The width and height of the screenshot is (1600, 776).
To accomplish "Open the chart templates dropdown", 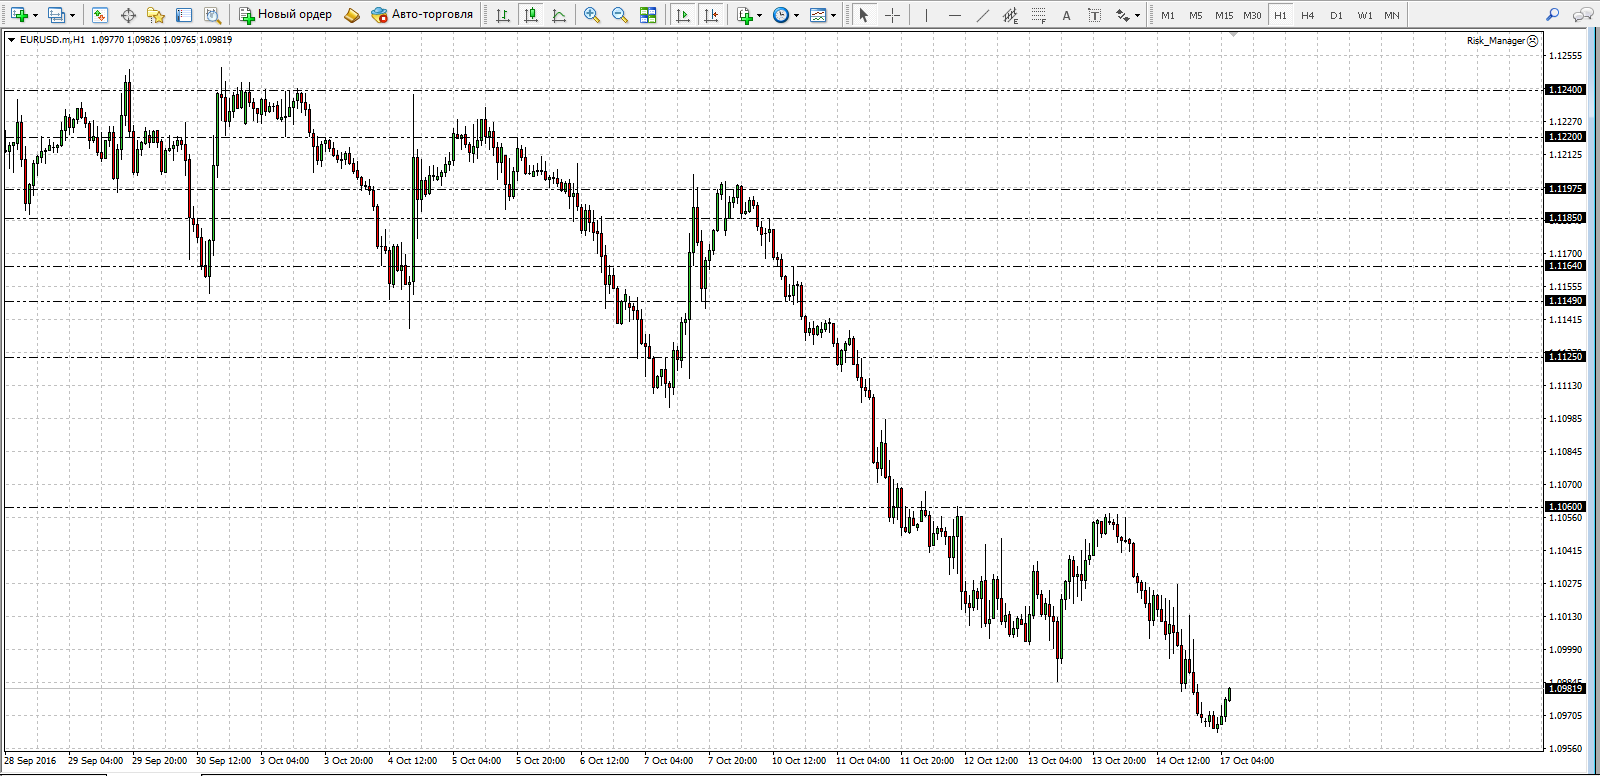I will point(833,16).
